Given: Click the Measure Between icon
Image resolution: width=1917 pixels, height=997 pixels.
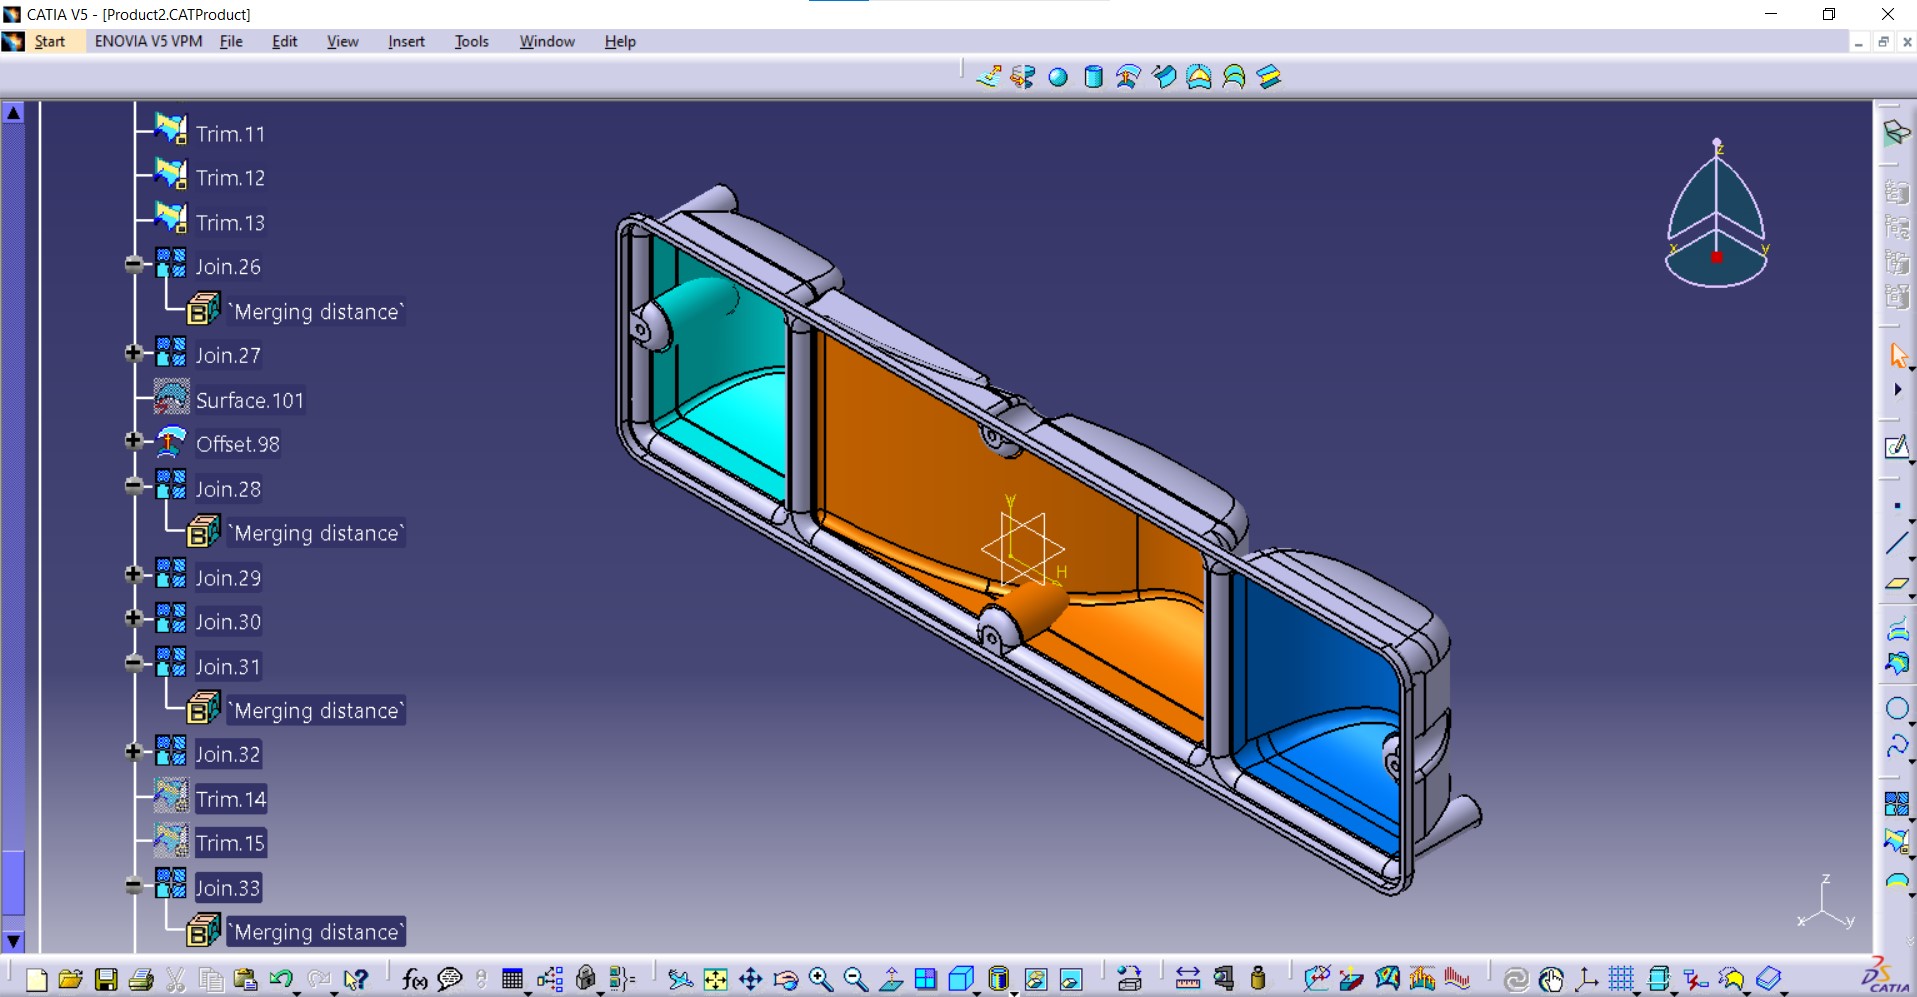Looking at the screenshot, I should point(1187,979).
